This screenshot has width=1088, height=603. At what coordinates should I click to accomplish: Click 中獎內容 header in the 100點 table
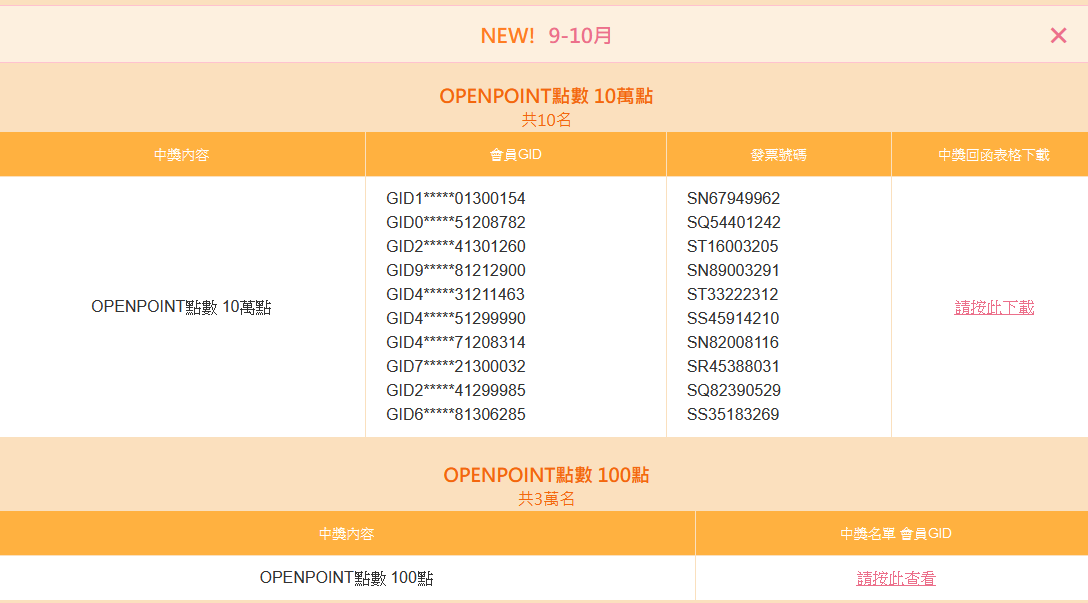coord(346,534)
